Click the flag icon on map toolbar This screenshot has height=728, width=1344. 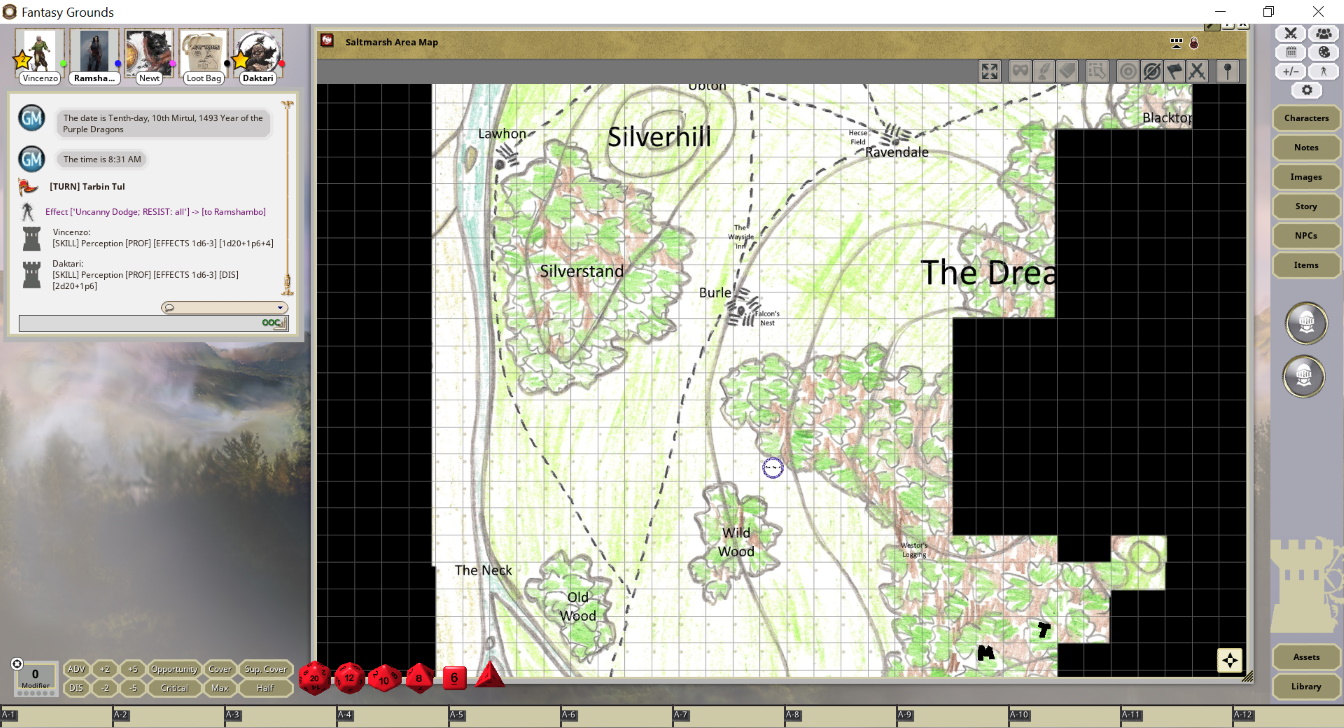[1174, 71]
